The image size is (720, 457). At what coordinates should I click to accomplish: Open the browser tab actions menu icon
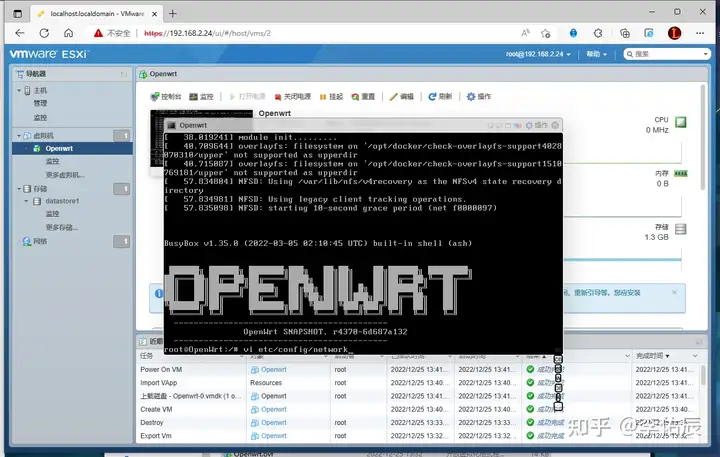[17, 14]
